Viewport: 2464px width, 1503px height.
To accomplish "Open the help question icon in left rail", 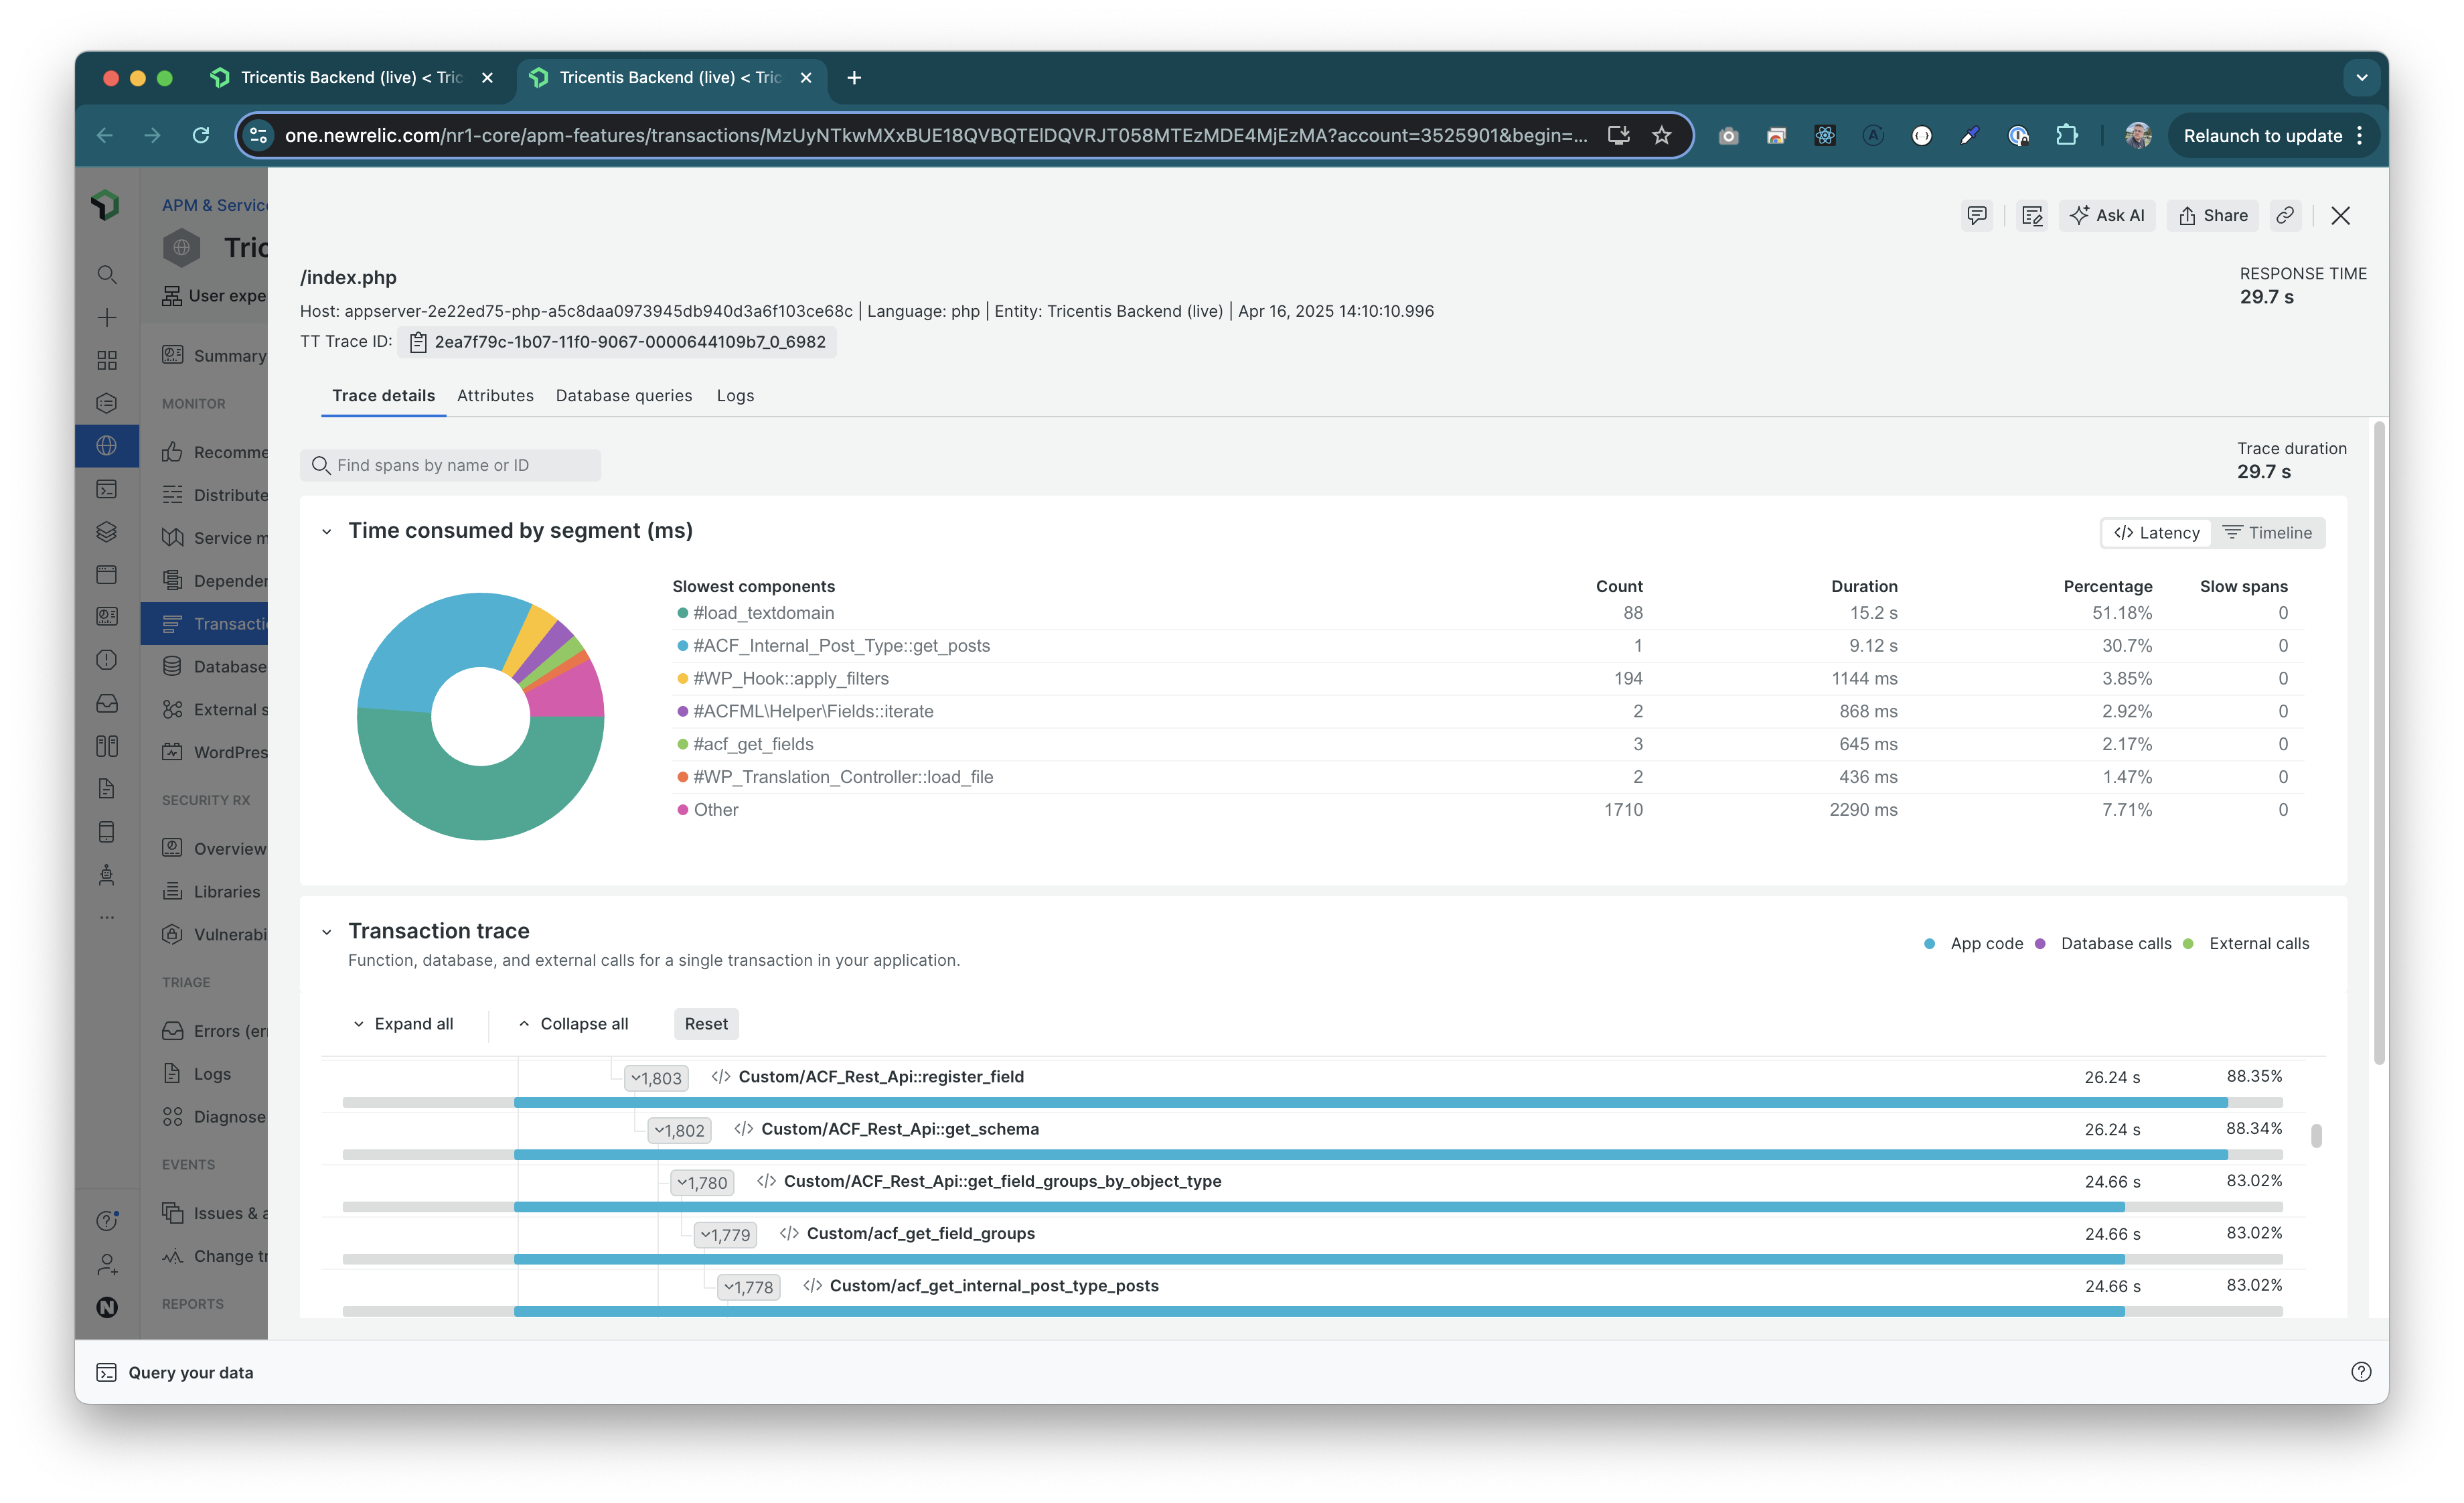I will pos(107,1220).
